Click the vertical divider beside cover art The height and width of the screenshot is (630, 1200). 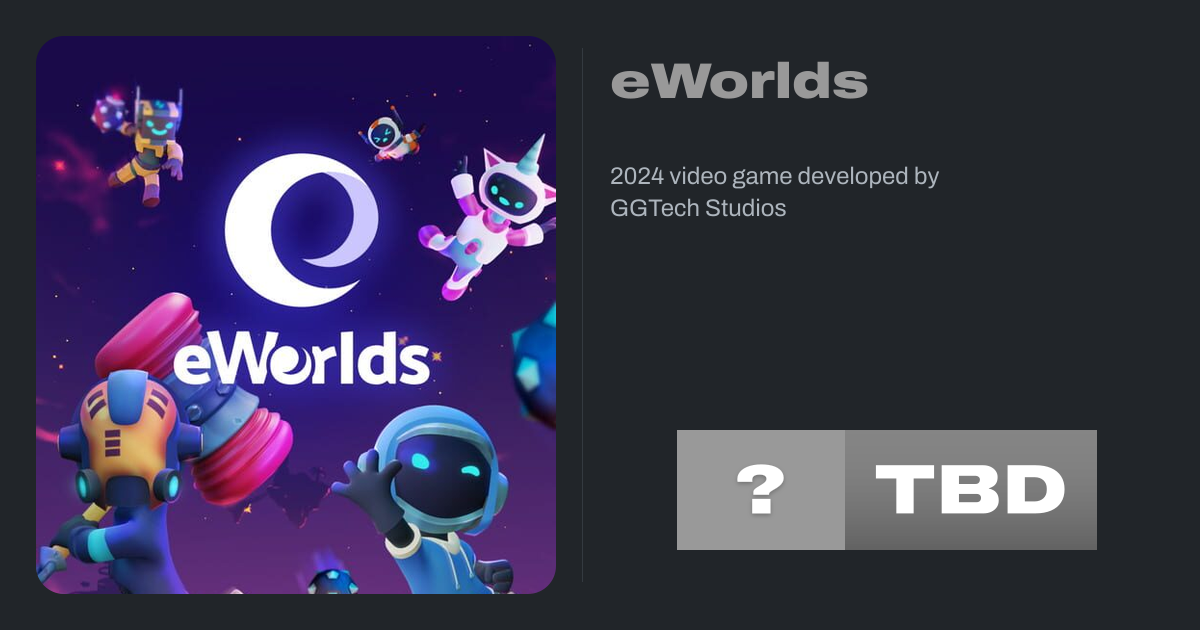click(583, 315)
